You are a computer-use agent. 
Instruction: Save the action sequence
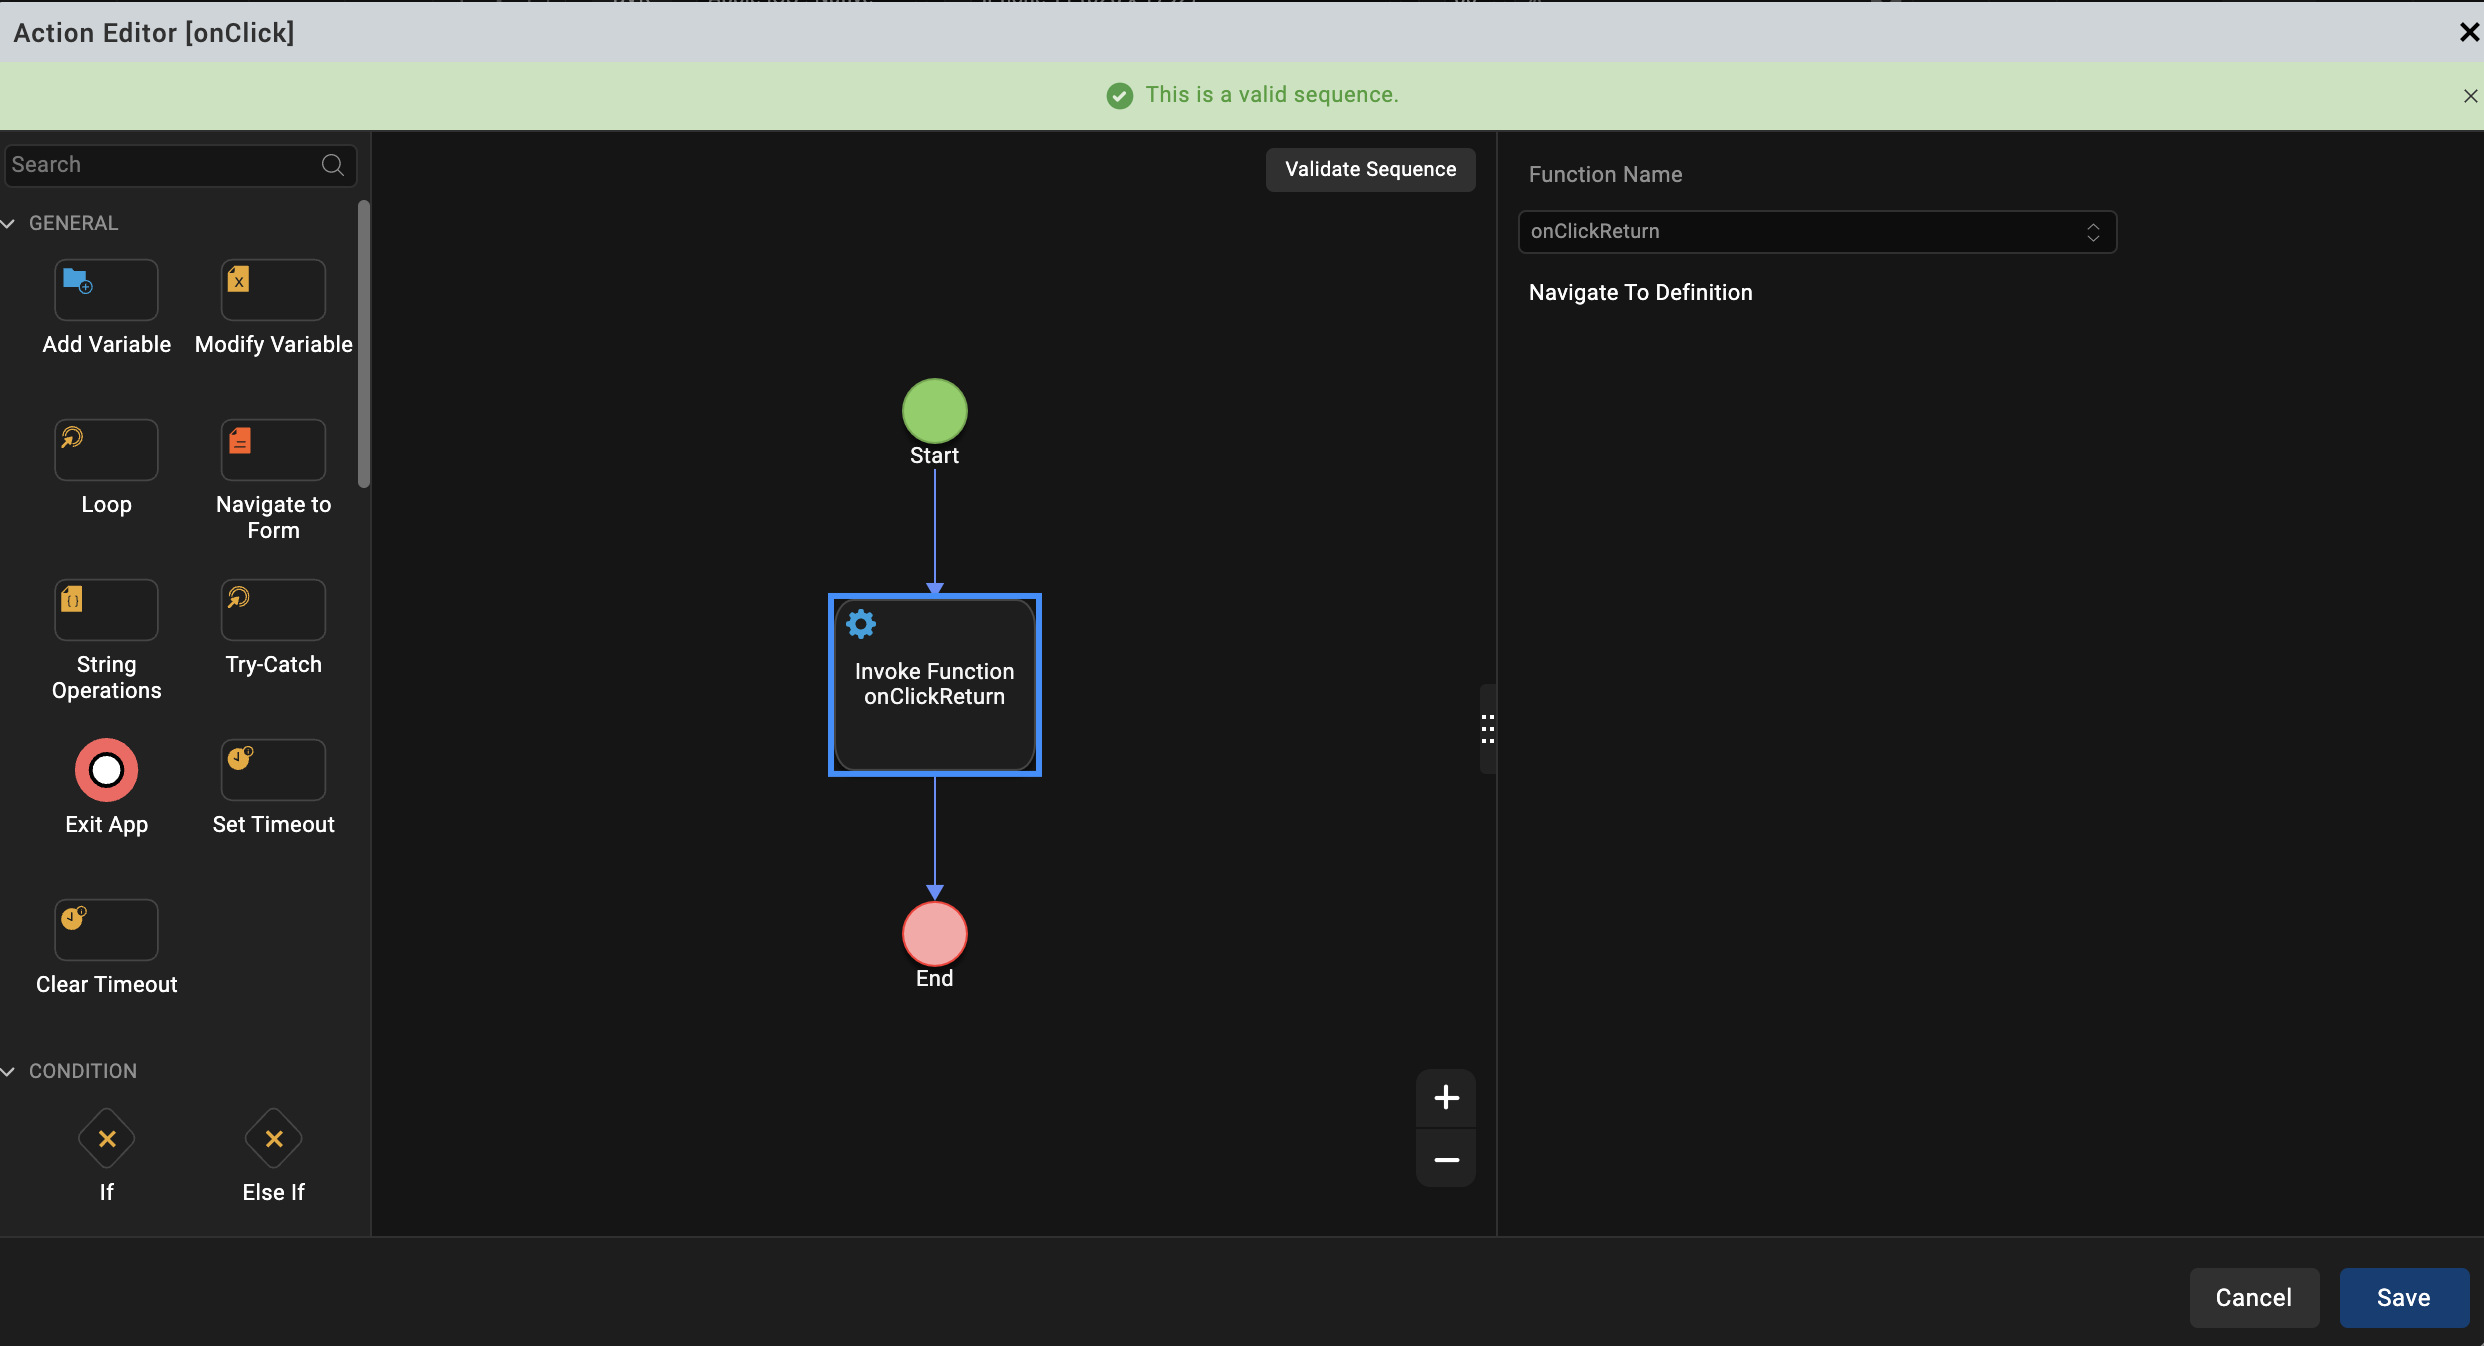2403,1298
